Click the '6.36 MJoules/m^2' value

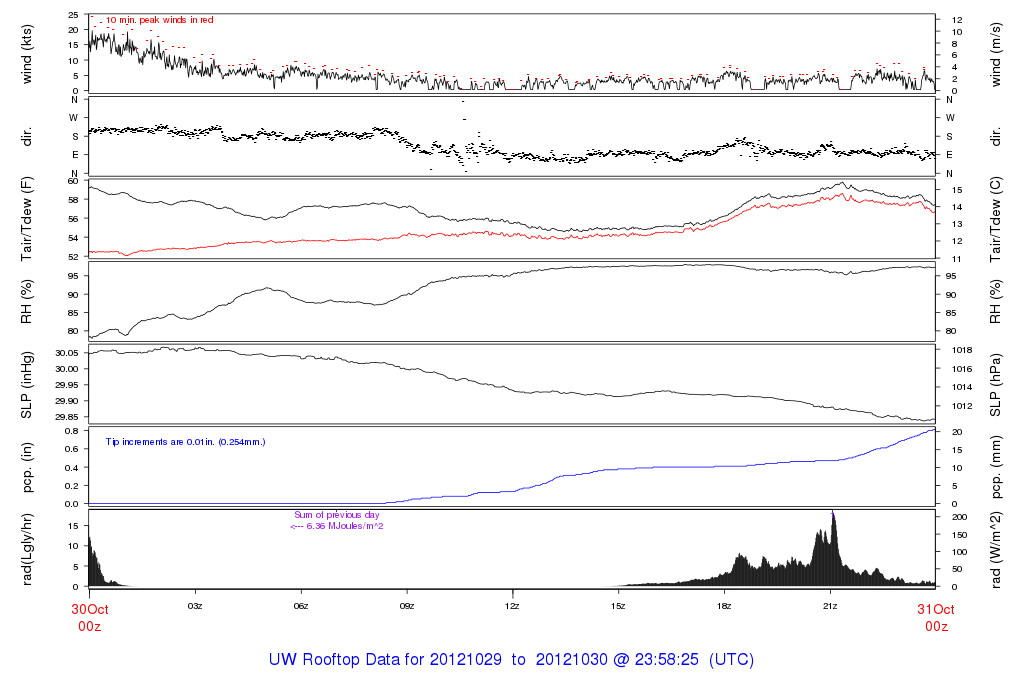coord(345,526)
